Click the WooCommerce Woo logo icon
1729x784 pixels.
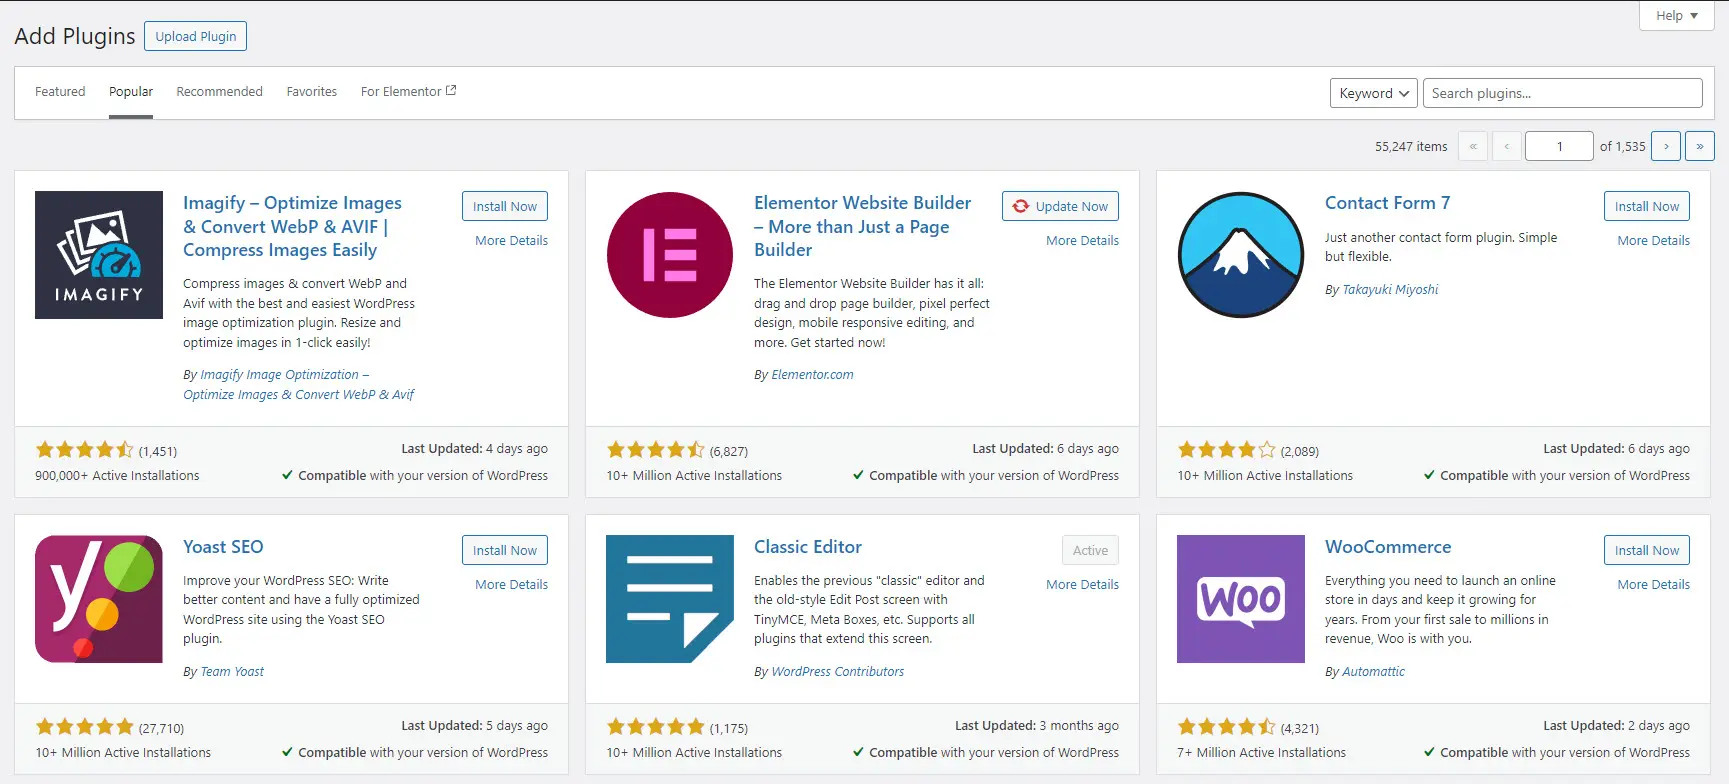[x=1241, y=599]
